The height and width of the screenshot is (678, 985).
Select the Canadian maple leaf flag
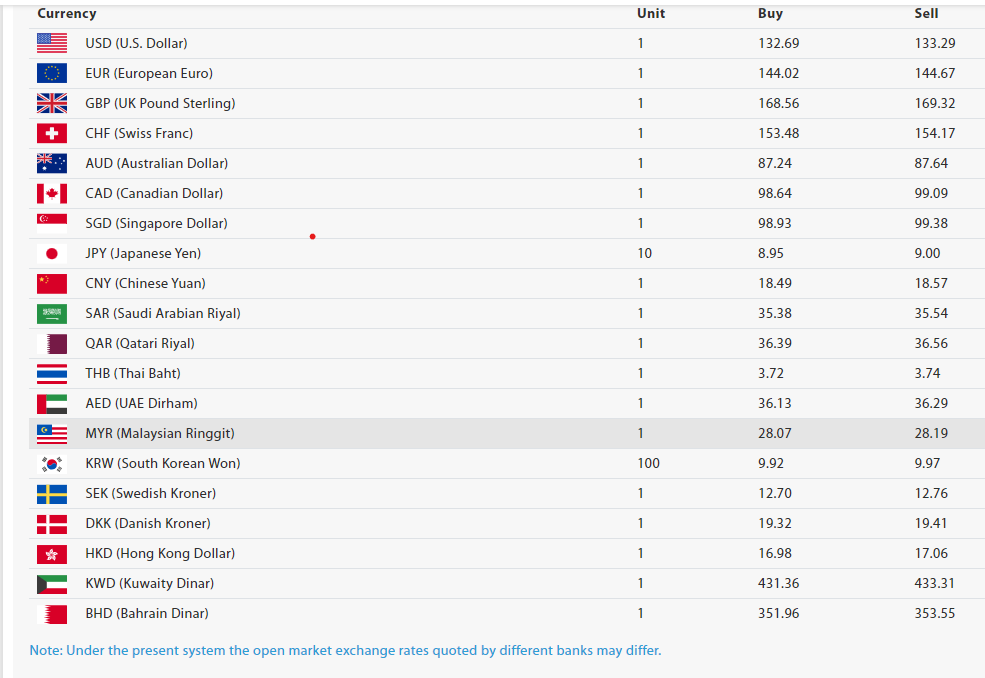[52, 194]
